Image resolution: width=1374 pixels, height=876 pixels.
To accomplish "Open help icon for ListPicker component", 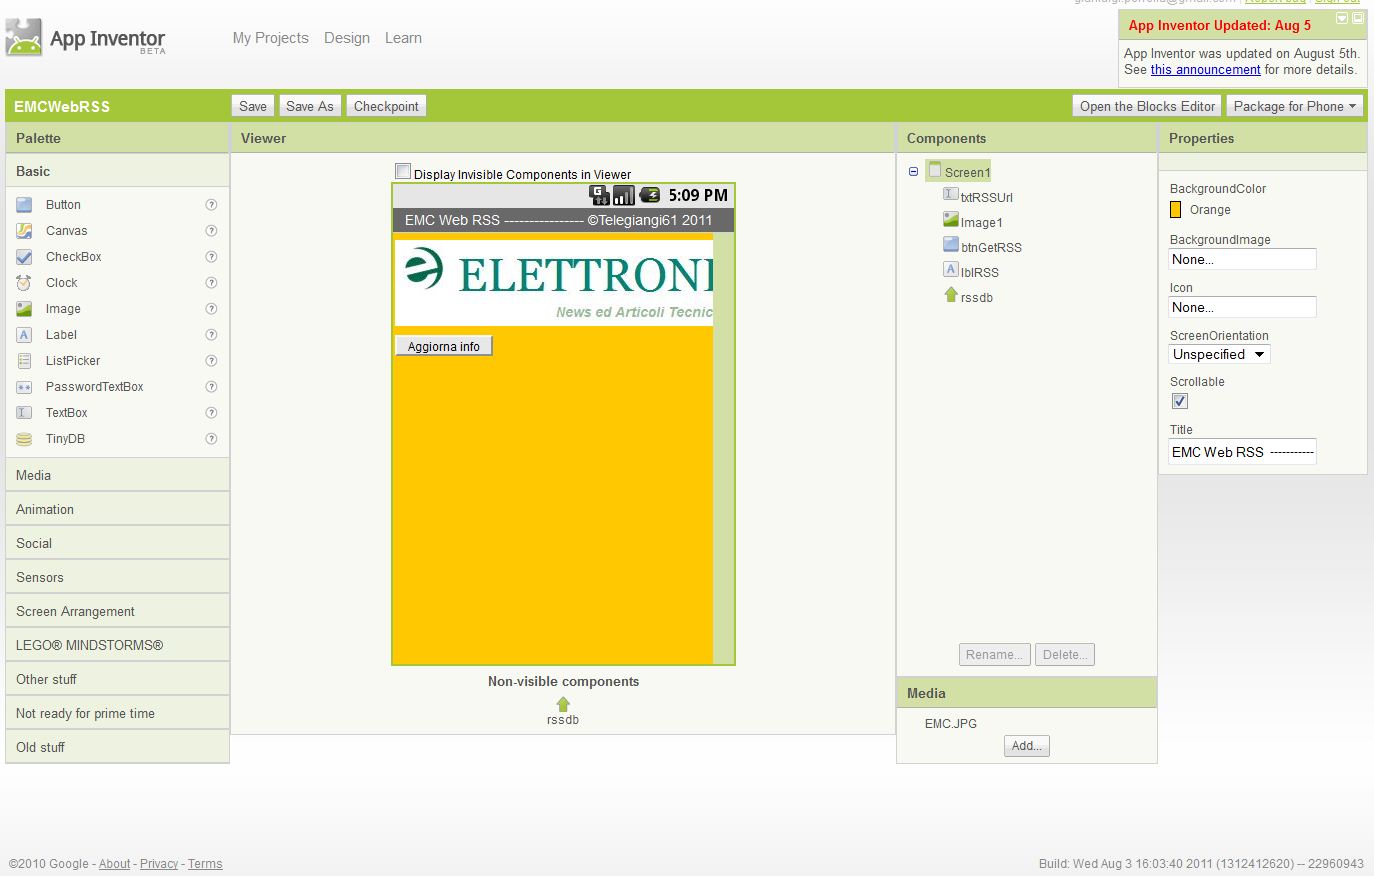I will pos(211,361).
